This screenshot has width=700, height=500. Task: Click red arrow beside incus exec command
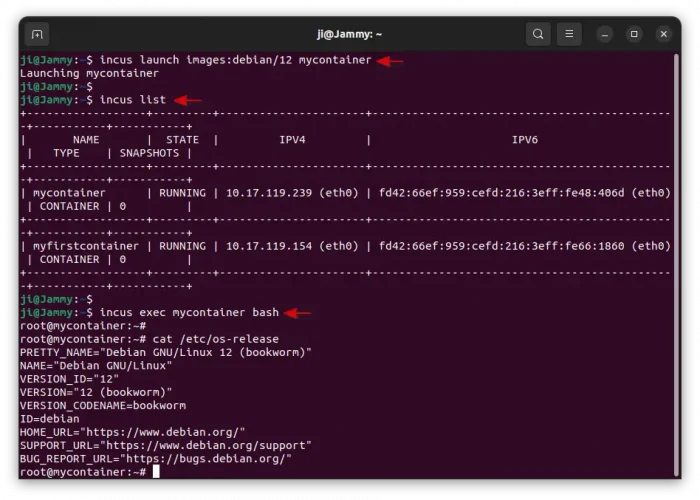coord(298,313)
